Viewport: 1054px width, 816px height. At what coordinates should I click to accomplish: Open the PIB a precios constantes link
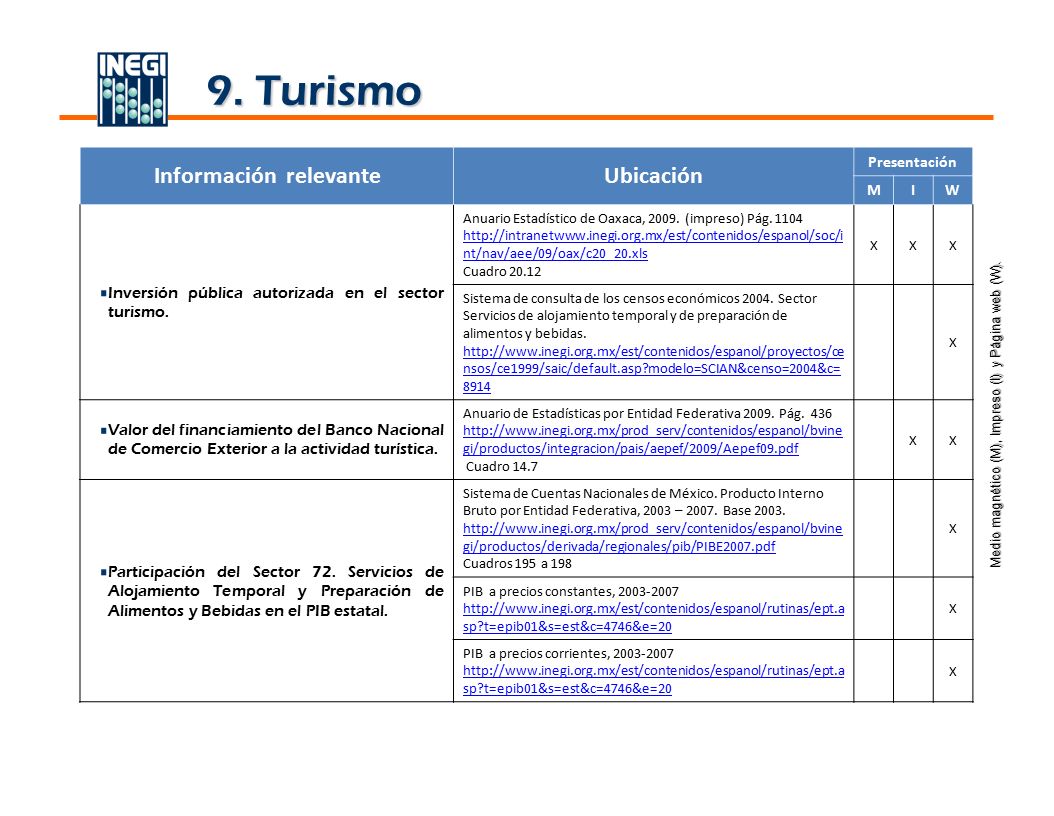[x=653, y=618]
